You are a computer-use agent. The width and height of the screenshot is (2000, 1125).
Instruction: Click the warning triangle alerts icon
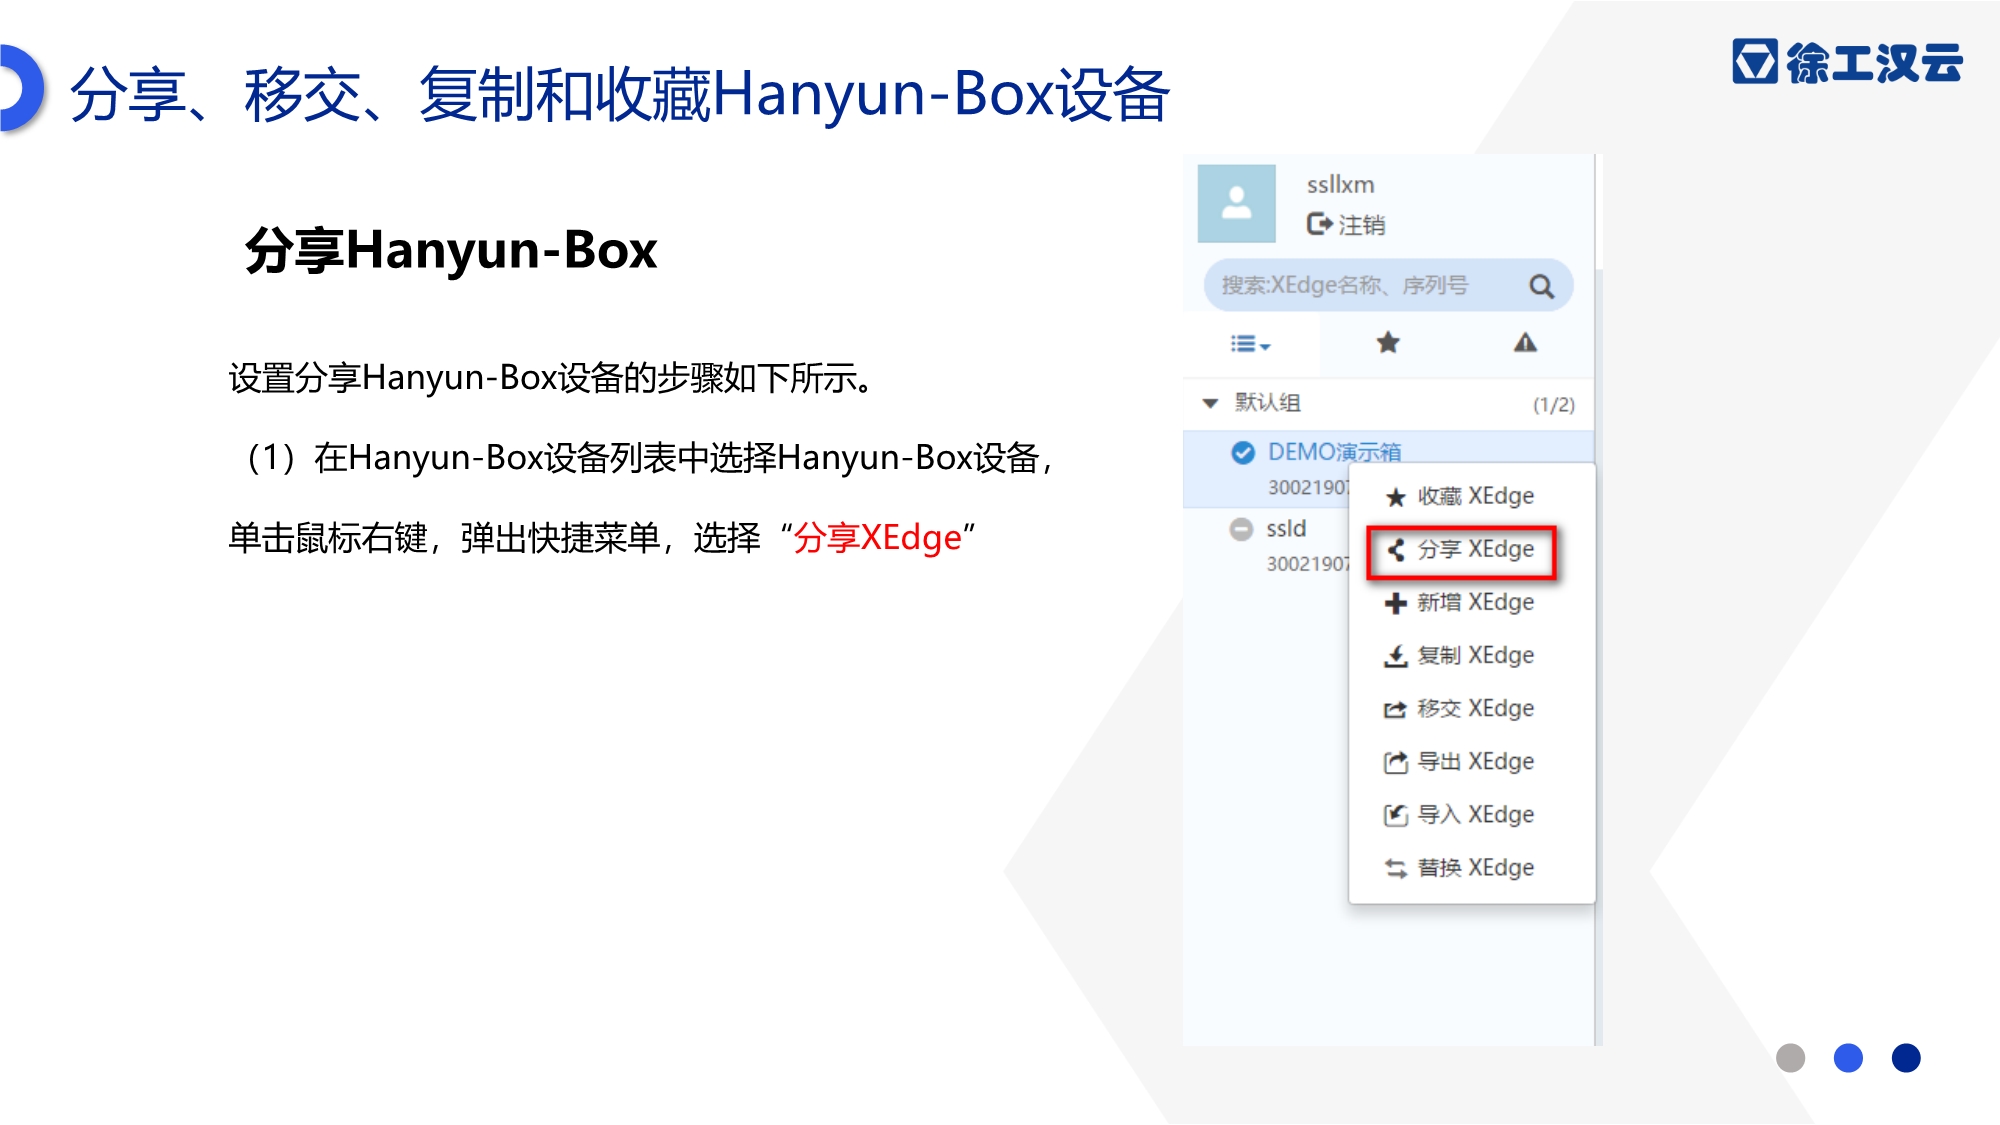tap(1524, 343)
